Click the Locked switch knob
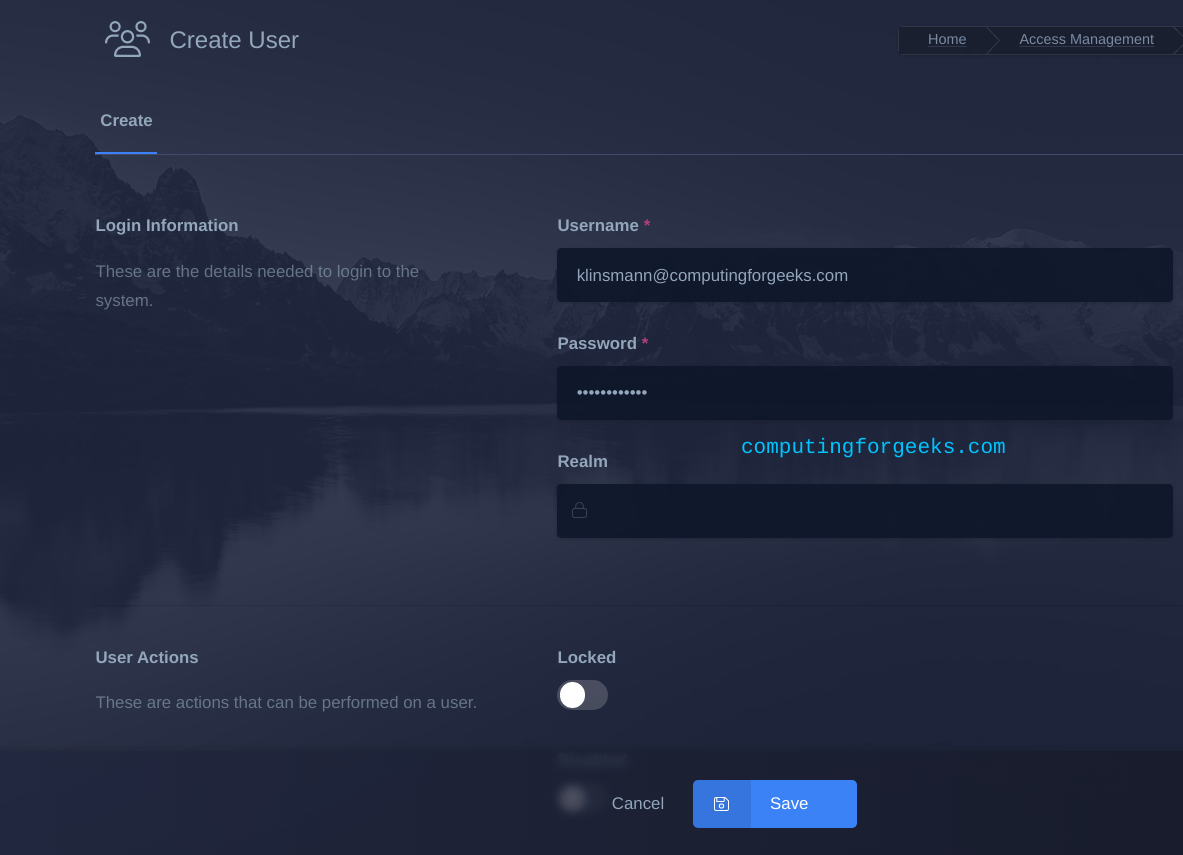The image size is (1183, 855). pos(572,695)
